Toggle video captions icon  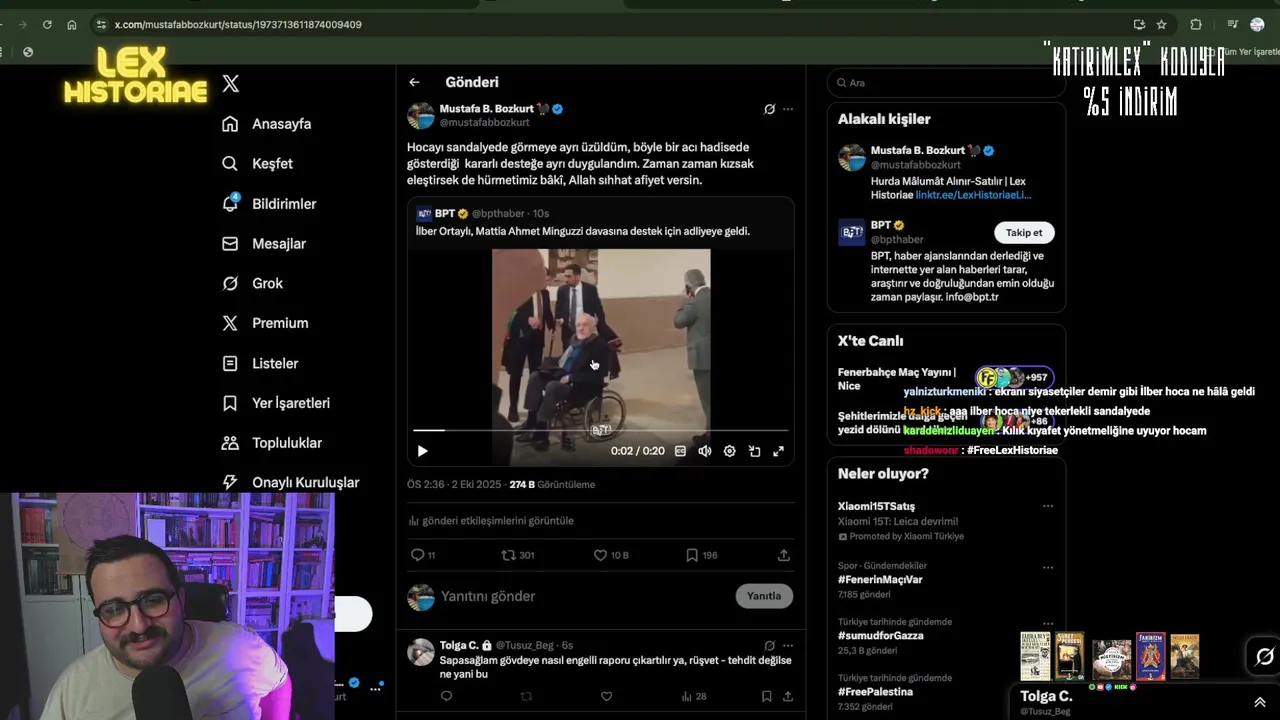tap(680, 451)
